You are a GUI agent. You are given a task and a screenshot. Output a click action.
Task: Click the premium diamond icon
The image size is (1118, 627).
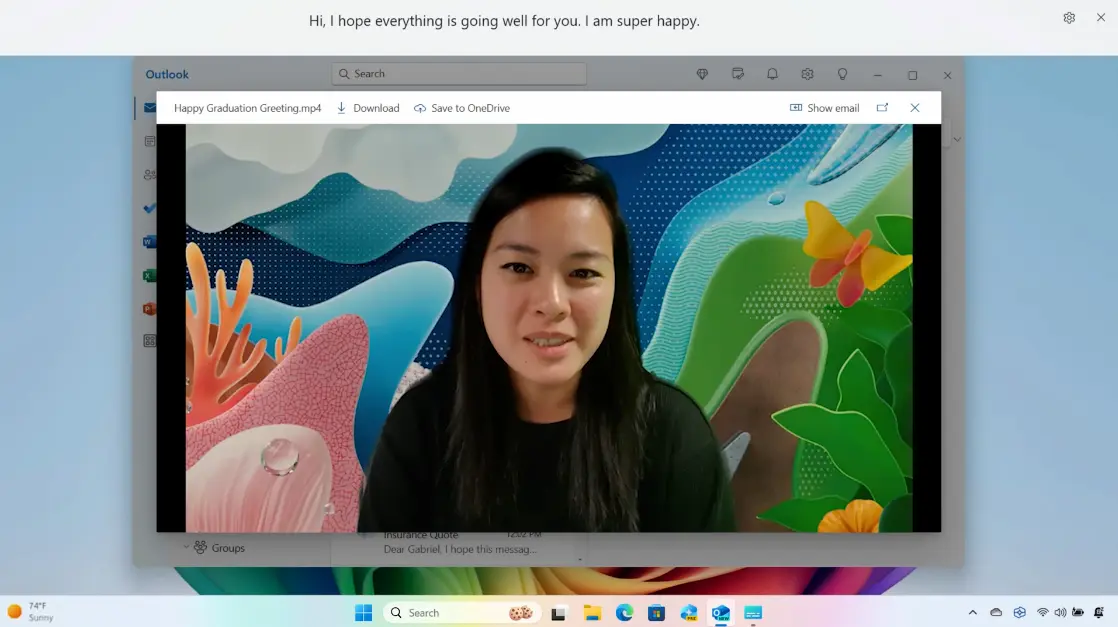tap(702, 74)
